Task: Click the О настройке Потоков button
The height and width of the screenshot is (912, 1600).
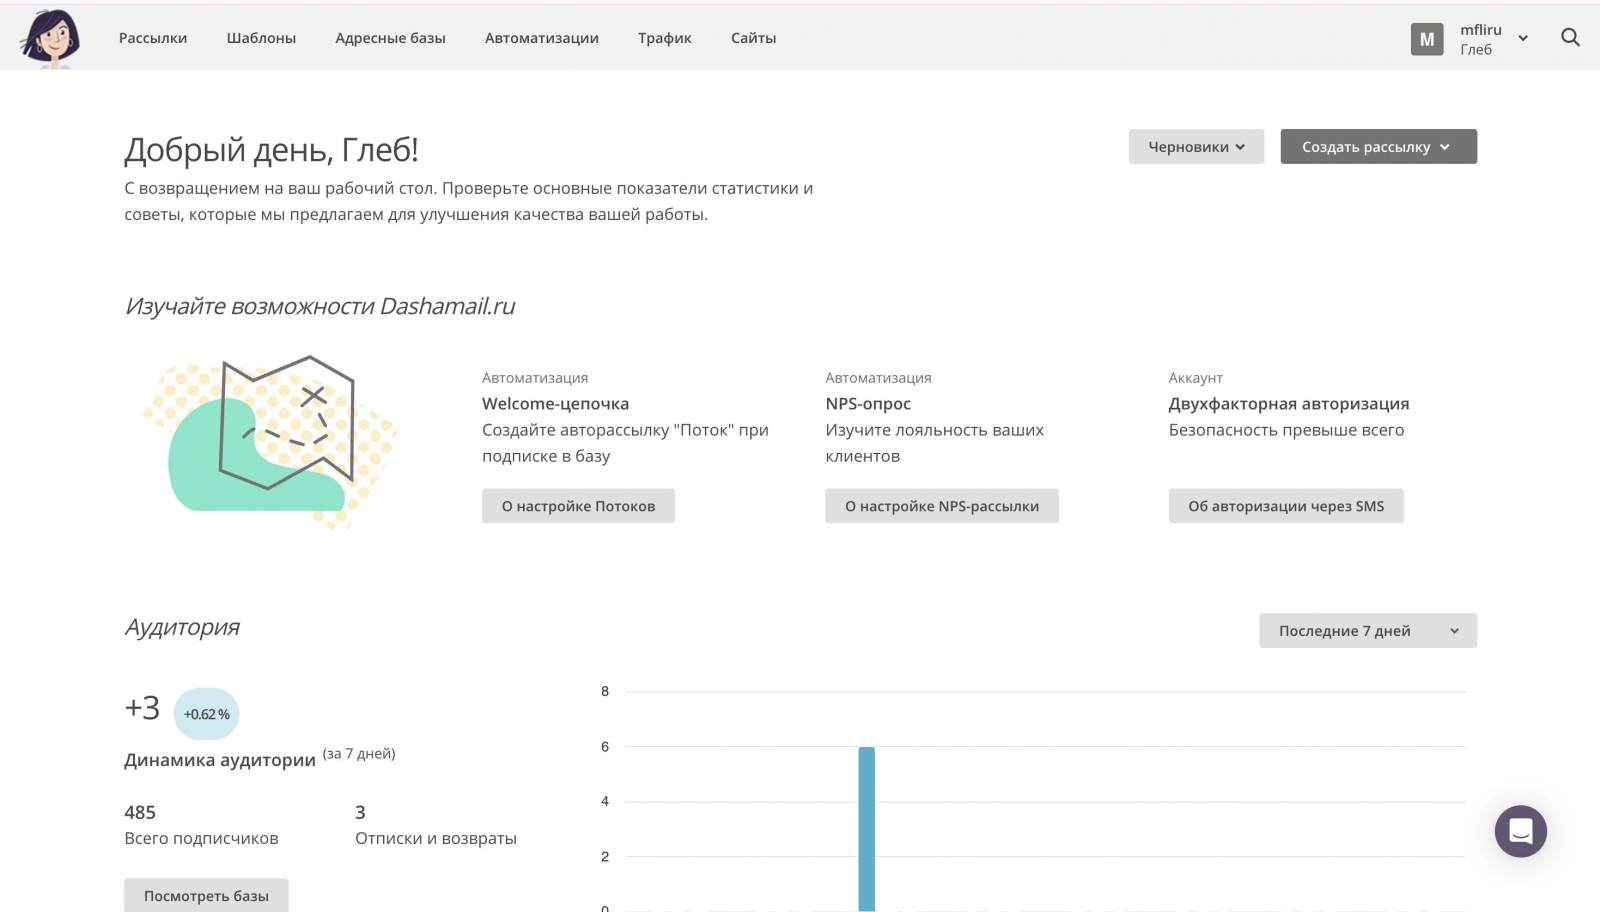Action: pyautogui.click(x=578, y=506)
